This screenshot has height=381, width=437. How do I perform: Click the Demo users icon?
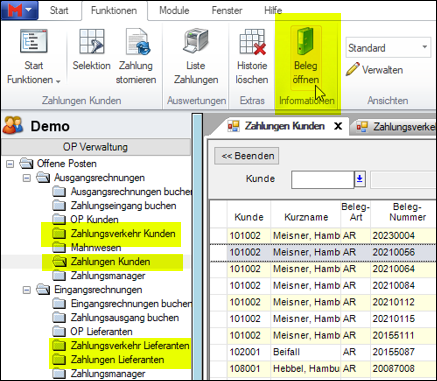pos(13,125)
